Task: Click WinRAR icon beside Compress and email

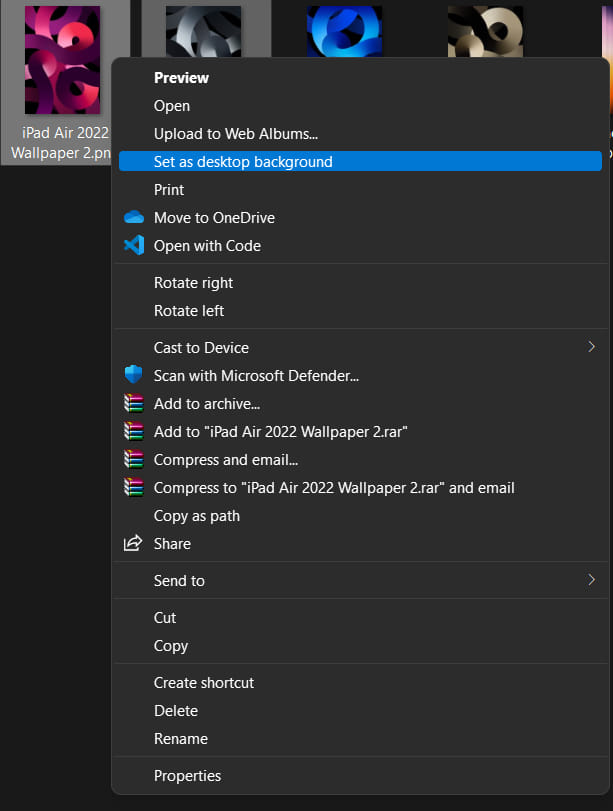Action: pyautogui.click(x=133, y=459)
